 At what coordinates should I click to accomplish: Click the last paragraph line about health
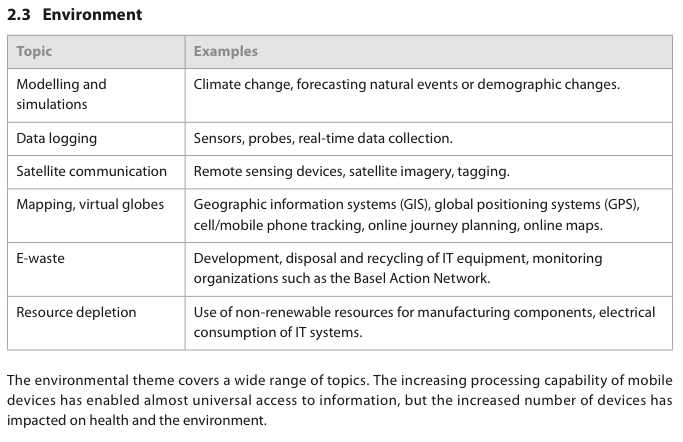coord(137,421)
